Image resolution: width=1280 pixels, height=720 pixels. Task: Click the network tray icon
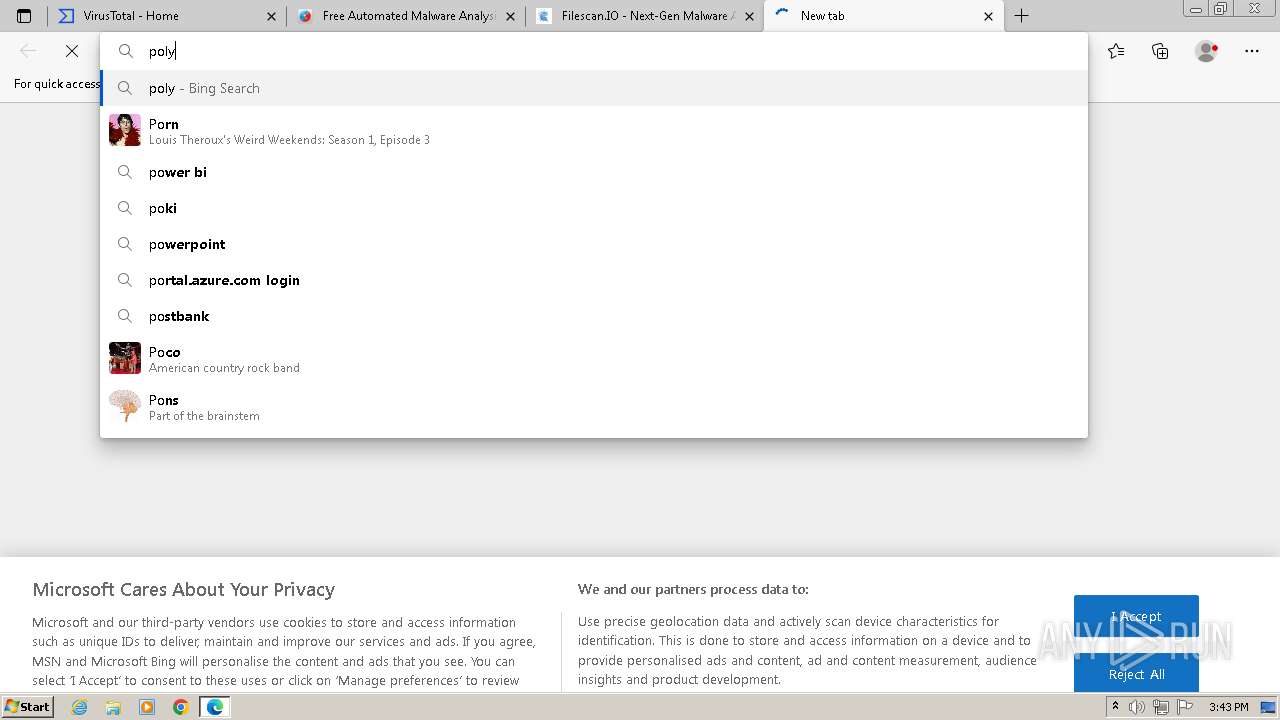click(x=1161, y=707)
